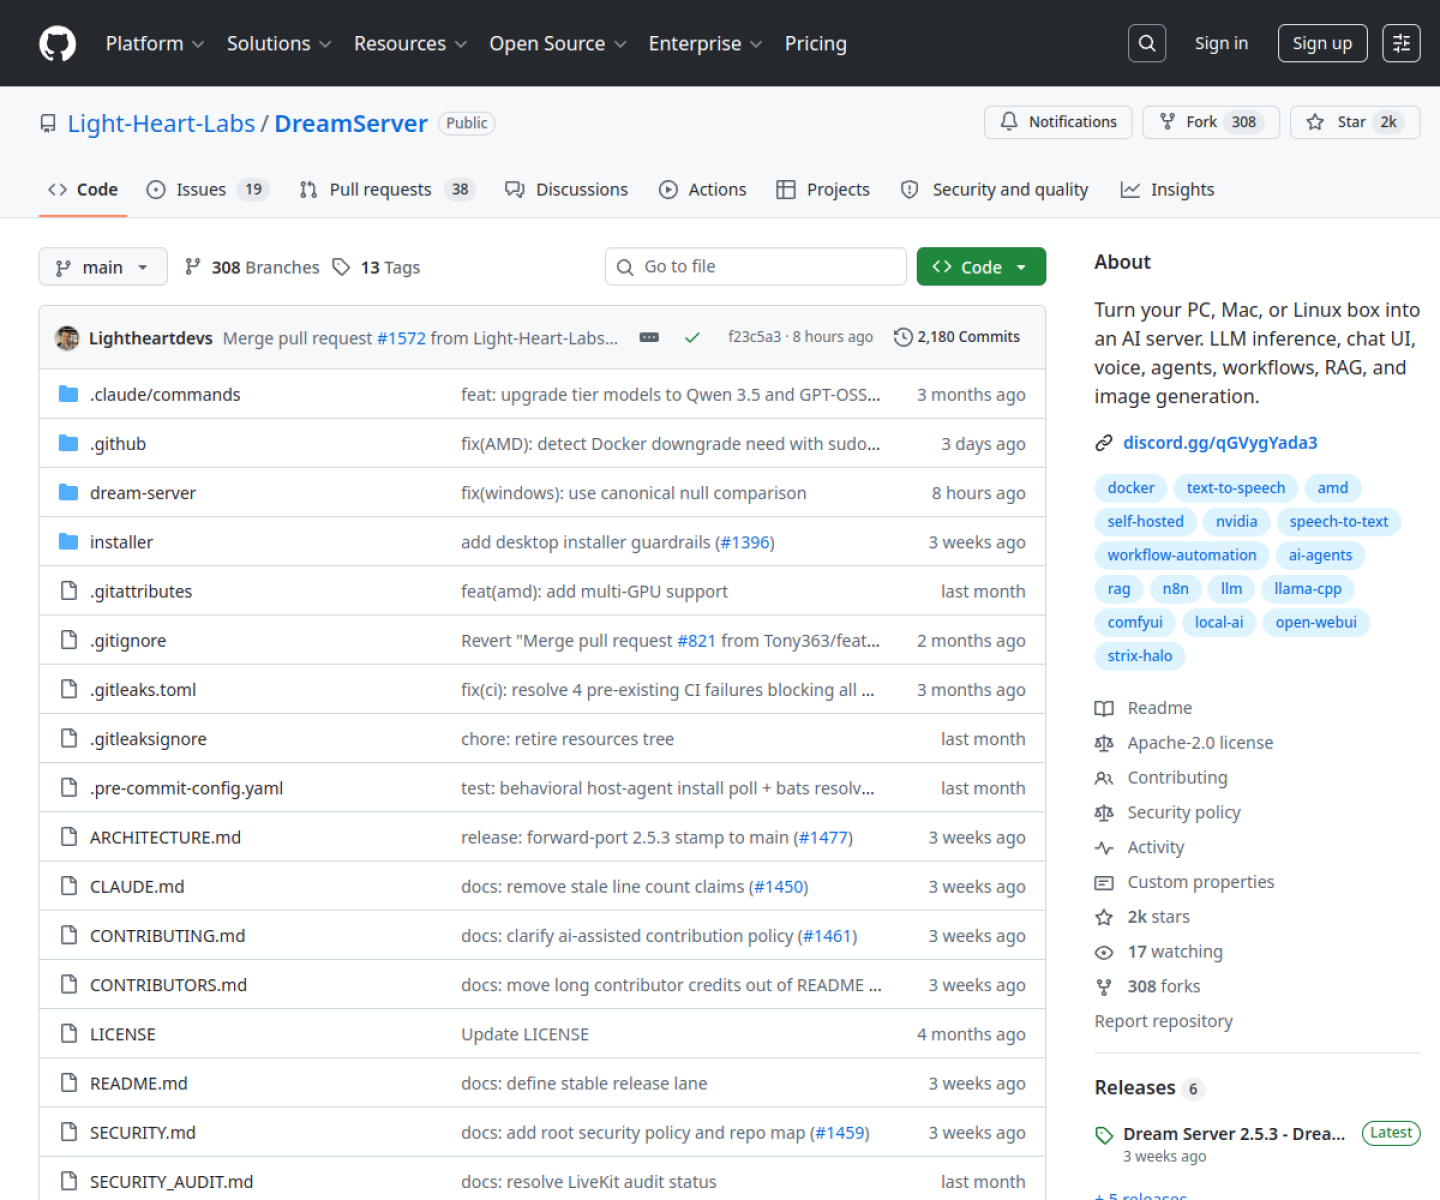
Task: Open the search magnifier icon in header
Action: coord(1147,43)
